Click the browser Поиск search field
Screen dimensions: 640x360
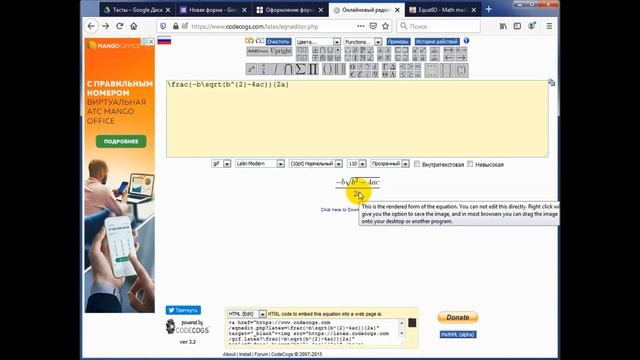pos(438,26)
